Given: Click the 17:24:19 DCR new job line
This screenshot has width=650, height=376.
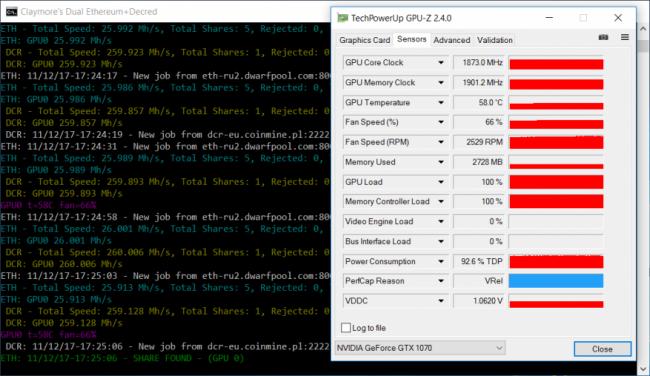Looking at the screenshot, I should (x=168, y=134).
